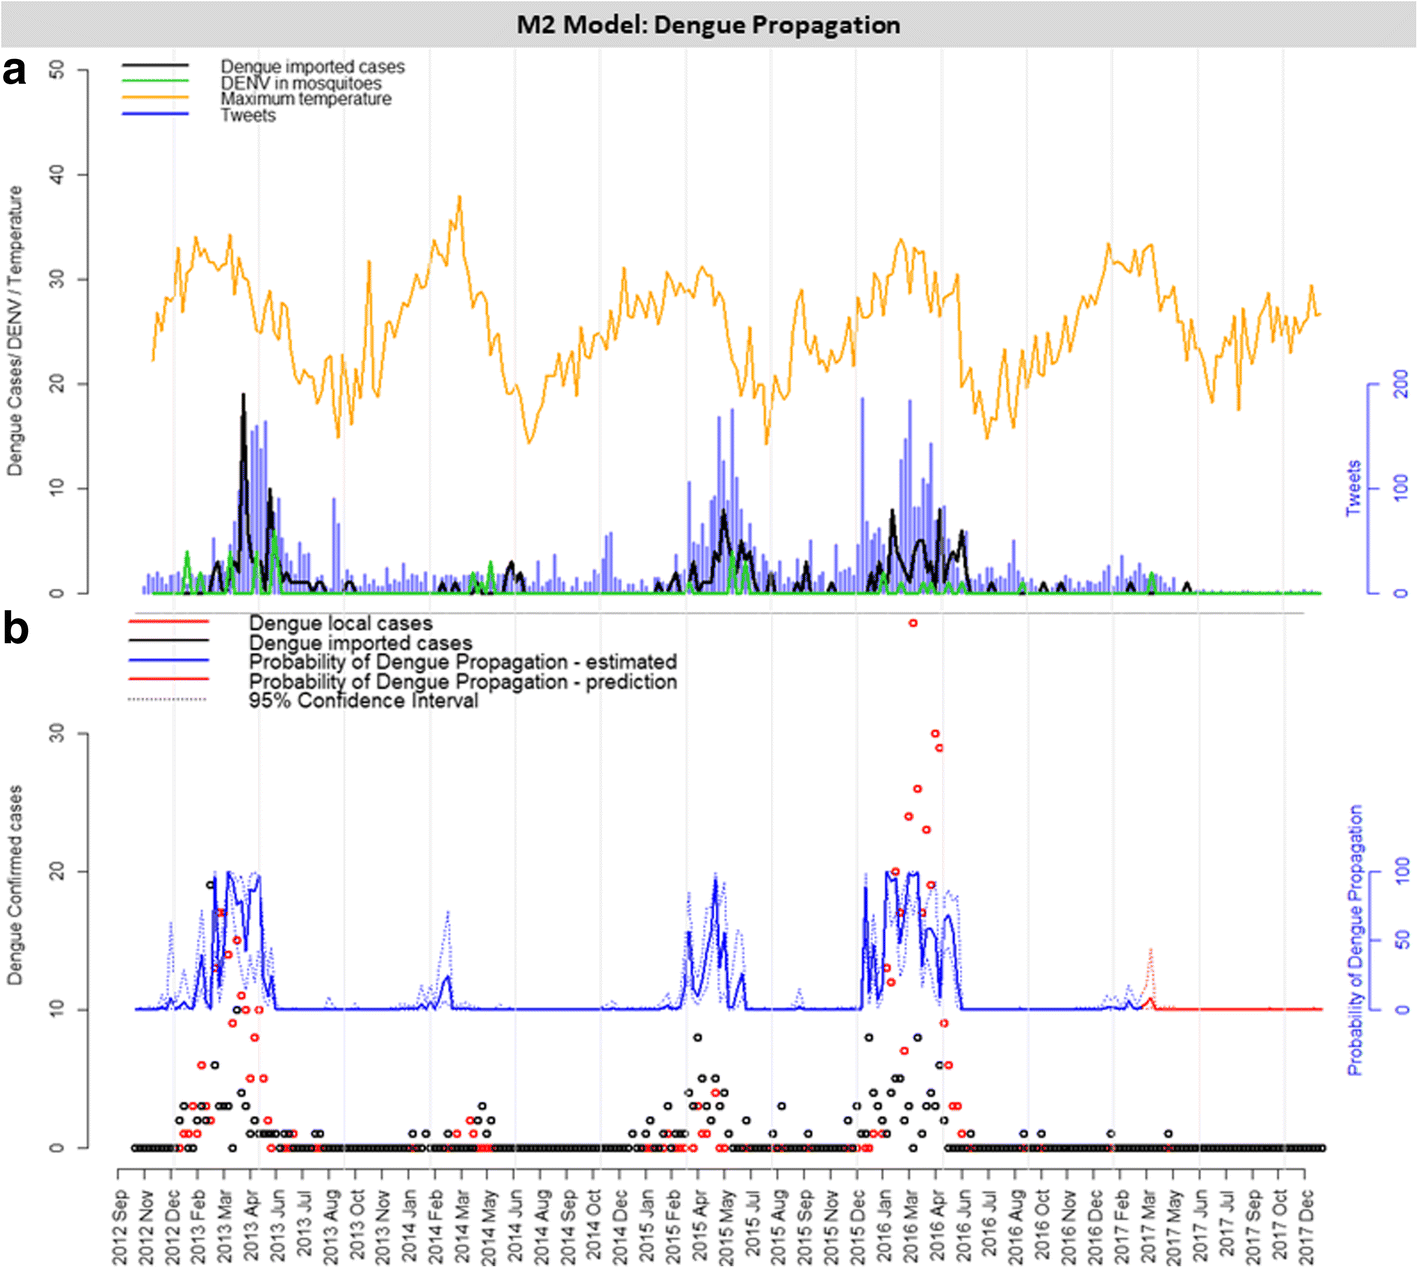Viewport: 1418px width, 1268px height.
Task: Click x-axis label "2016 Jun"
Action: [963, 1228]
